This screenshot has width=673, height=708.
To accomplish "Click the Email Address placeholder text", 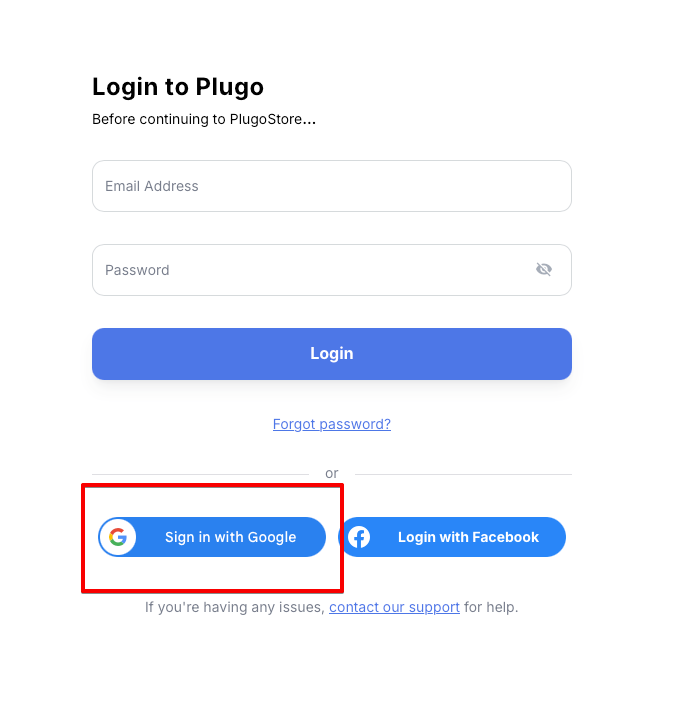I will (x=152, y=186).
